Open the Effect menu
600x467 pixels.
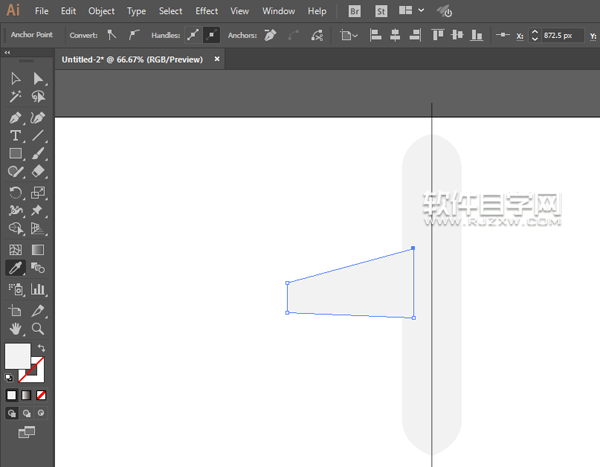point(206,11)
